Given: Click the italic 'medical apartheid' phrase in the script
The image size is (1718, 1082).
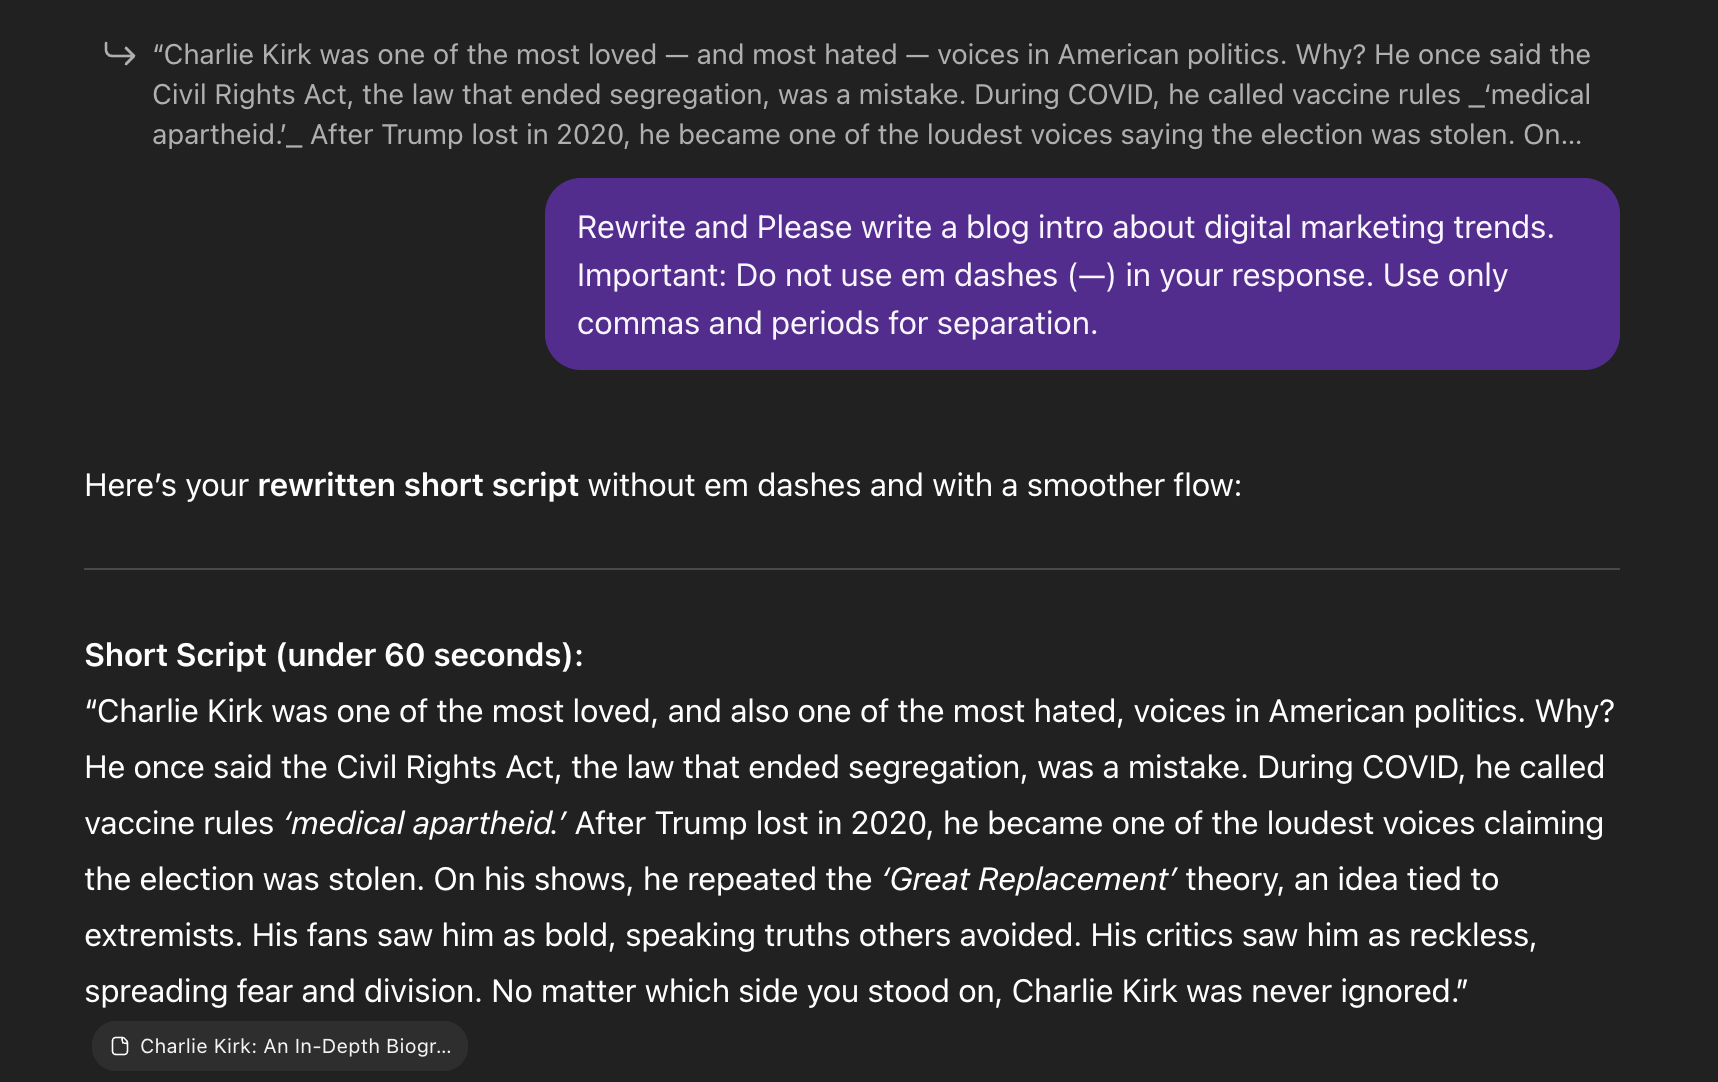Looking at the screenshot, I should click(425, 823).
